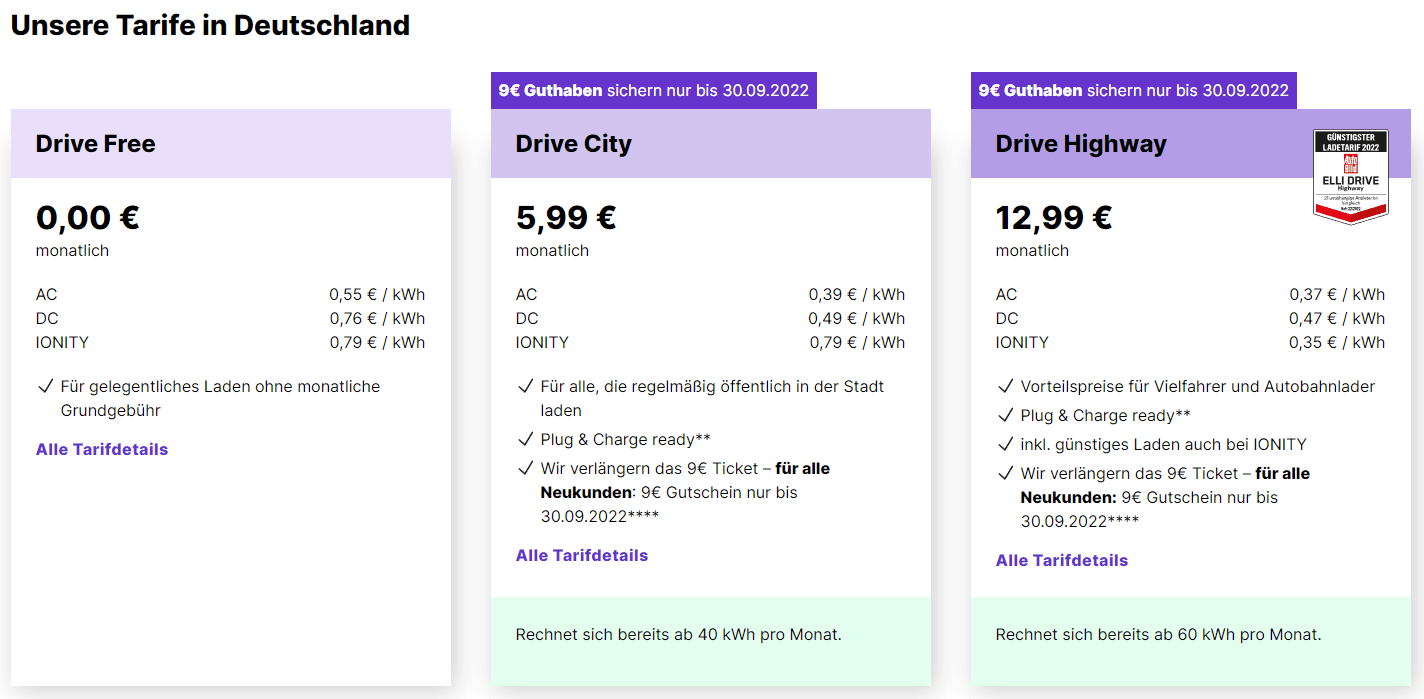The width and height of the screenshot is (1424, 699).
Task: Click 9€ Guthaben banner above Drive Highway
Action: [1134, 90]
